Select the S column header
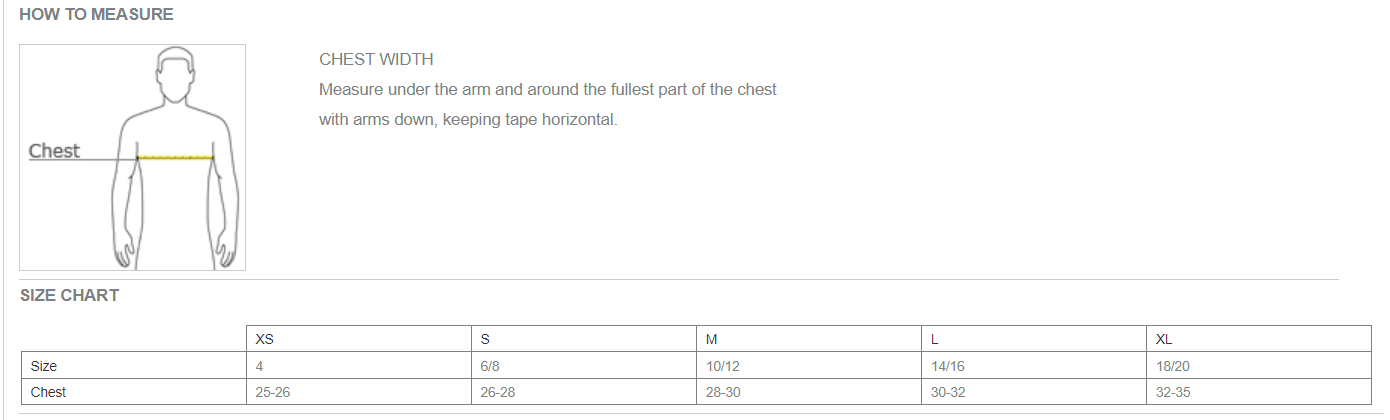Viewport: 1390px width, 420px height. [585, 339]
